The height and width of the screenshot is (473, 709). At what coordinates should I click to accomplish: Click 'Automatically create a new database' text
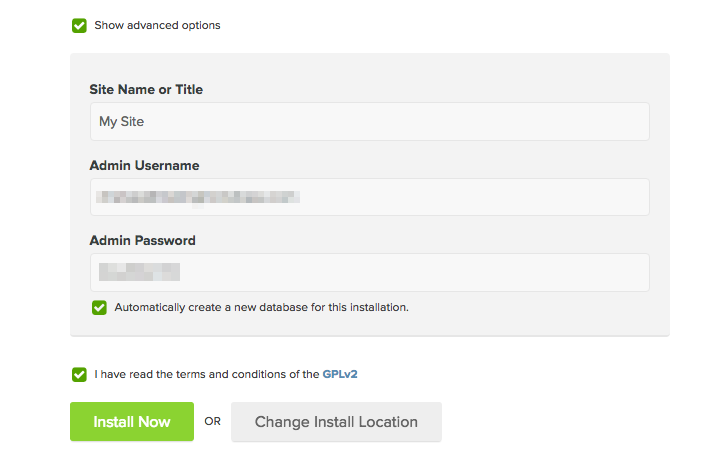[x=261, y=307]
